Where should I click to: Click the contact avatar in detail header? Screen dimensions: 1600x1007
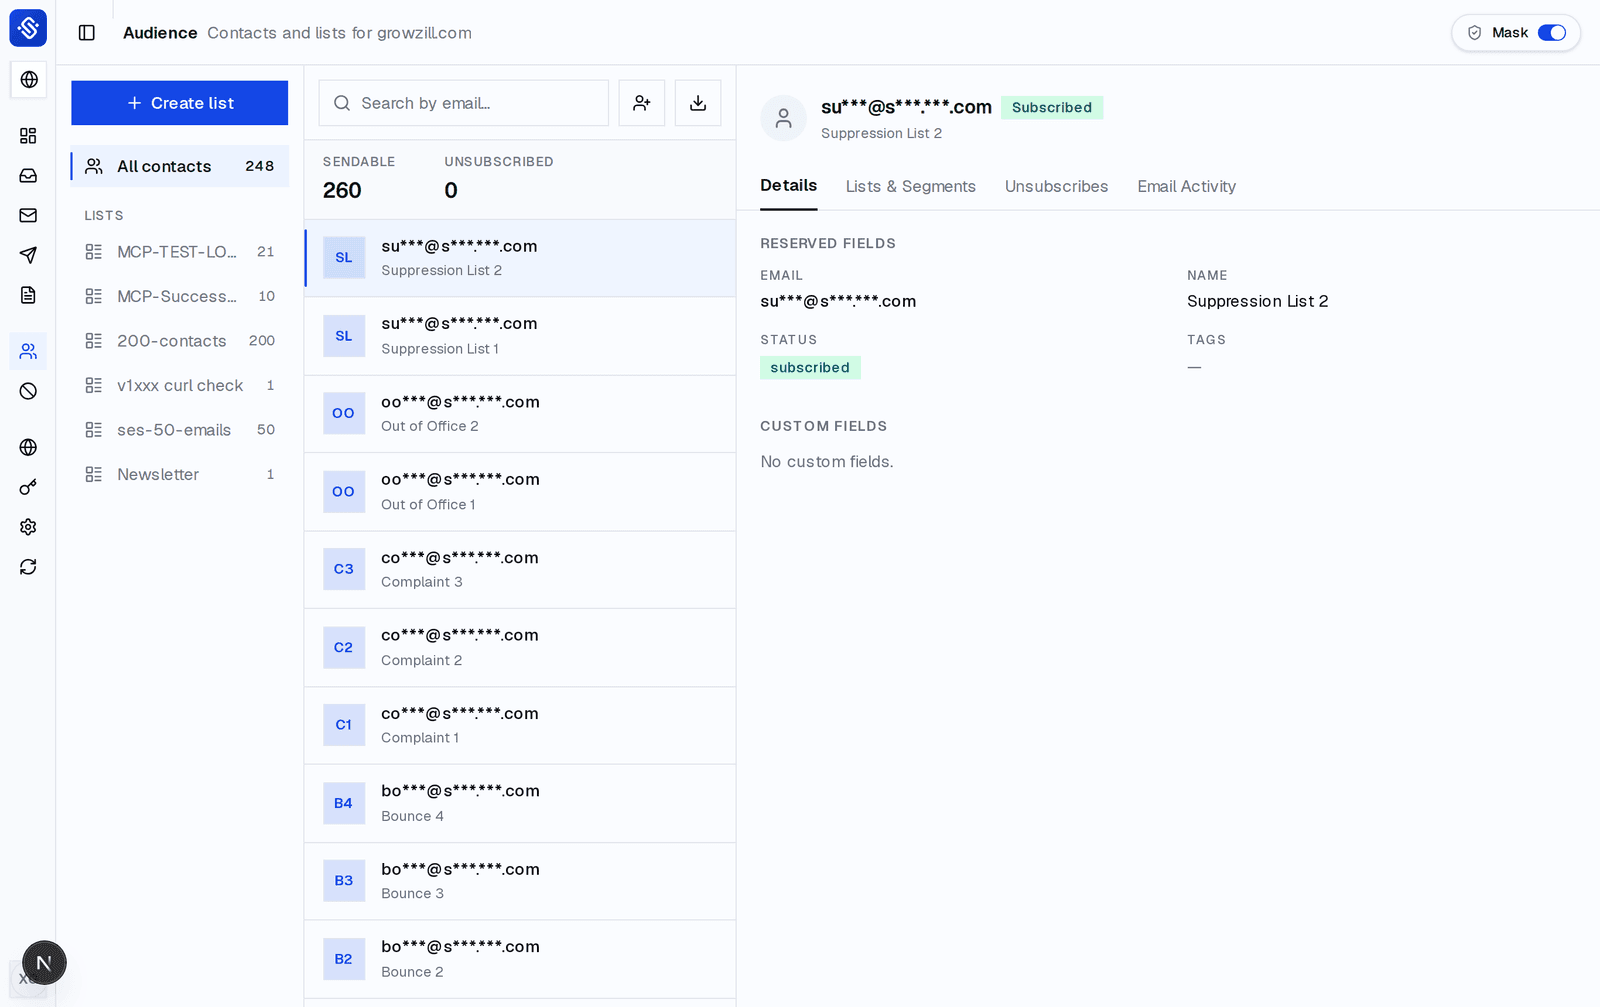784,118
